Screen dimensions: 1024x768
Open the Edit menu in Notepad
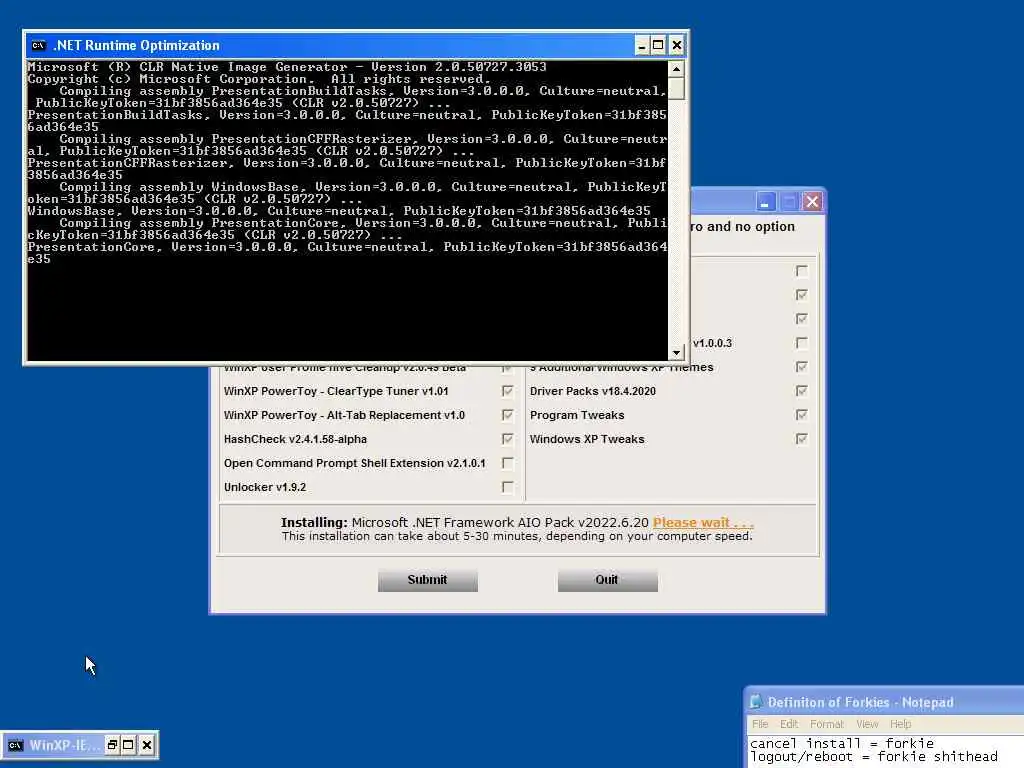pos(789,724)
